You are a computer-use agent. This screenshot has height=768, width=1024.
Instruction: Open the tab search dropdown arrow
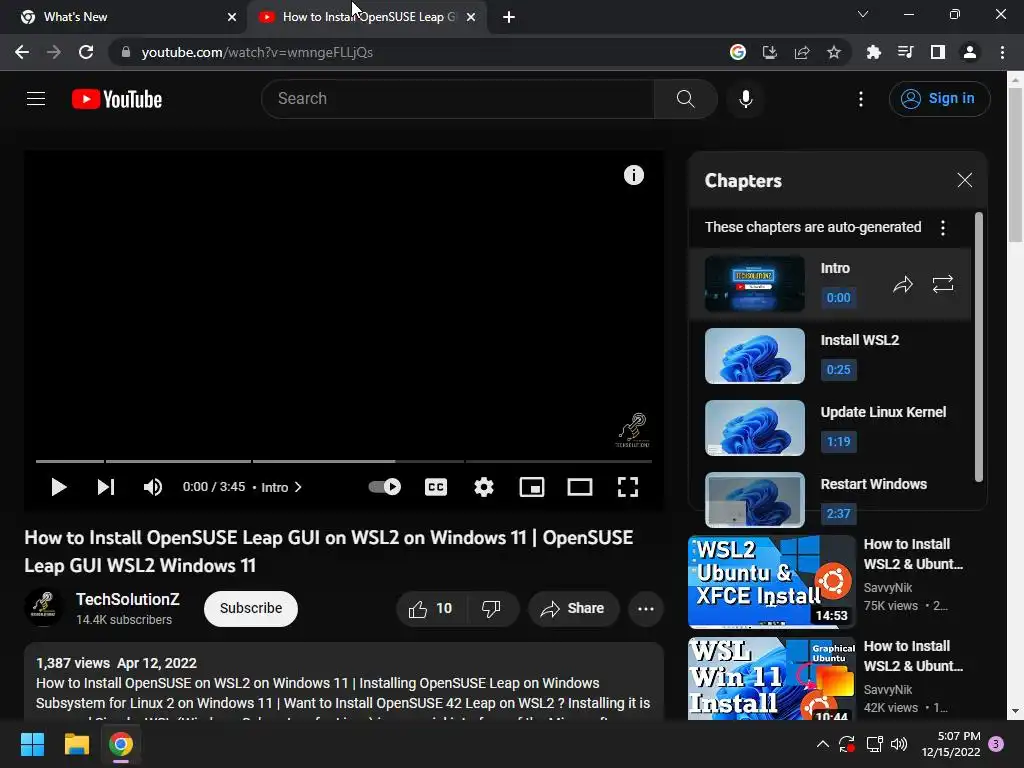pyautogui.click(x=863, y=14)
